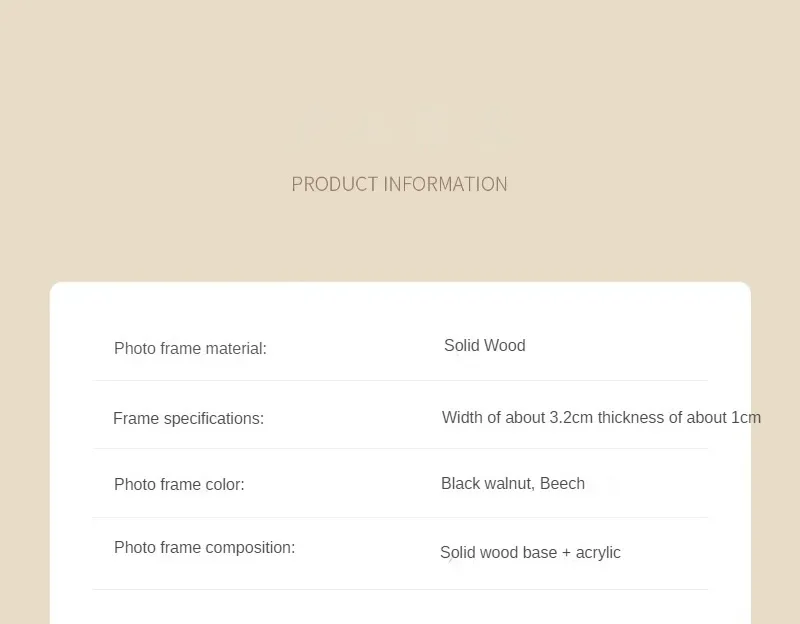Select the 'Photo frame color:' label
The width and height of the screenshot is (800, 624).
coord(179,484)
